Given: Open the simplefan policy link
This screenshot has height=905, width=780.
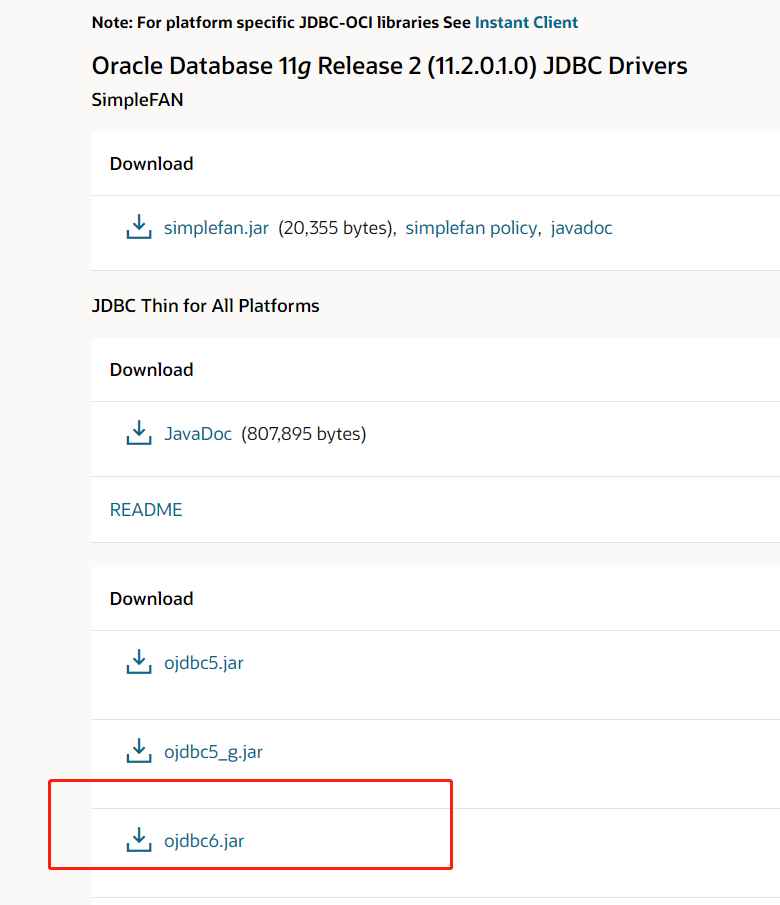Looking at the screenshot, I should 471,228.
